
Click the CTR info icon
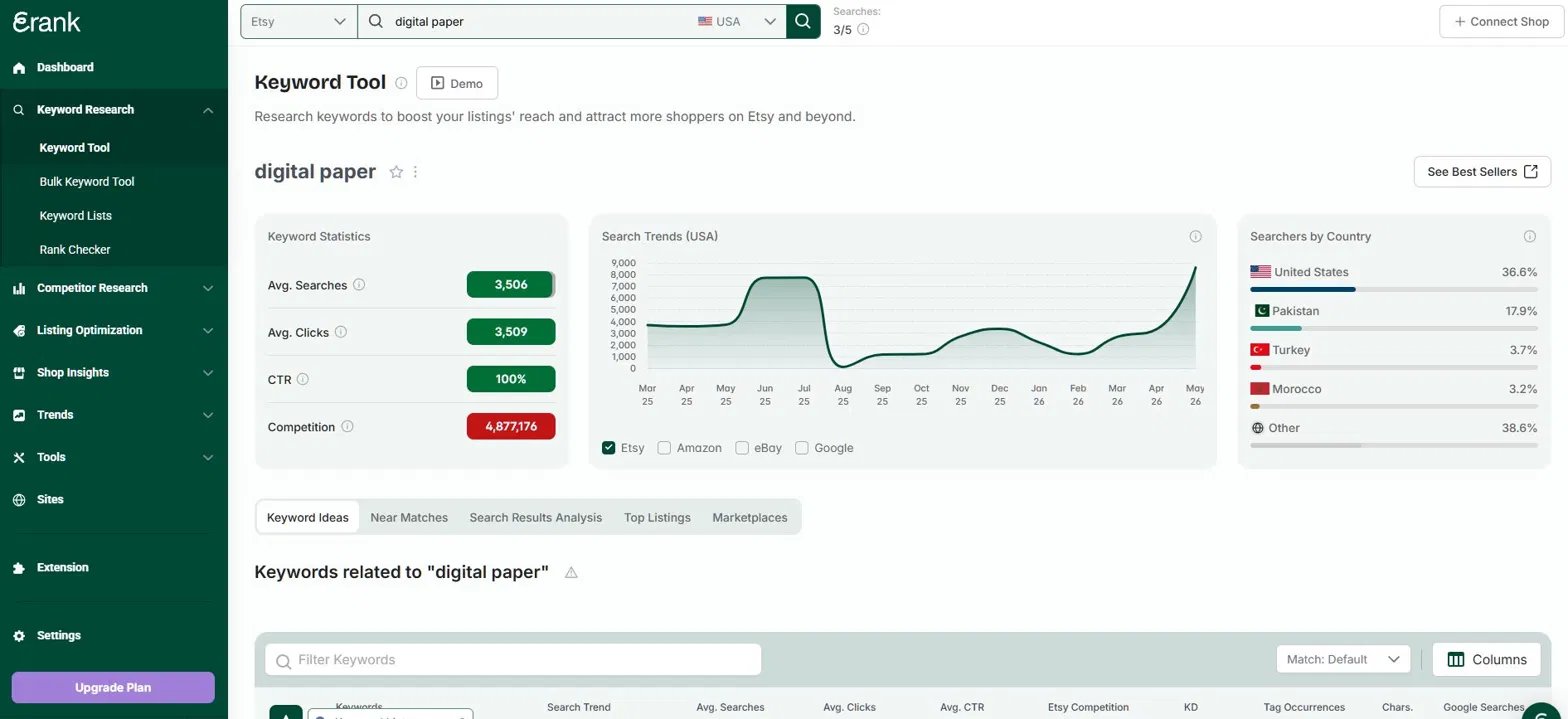[302, 379]
